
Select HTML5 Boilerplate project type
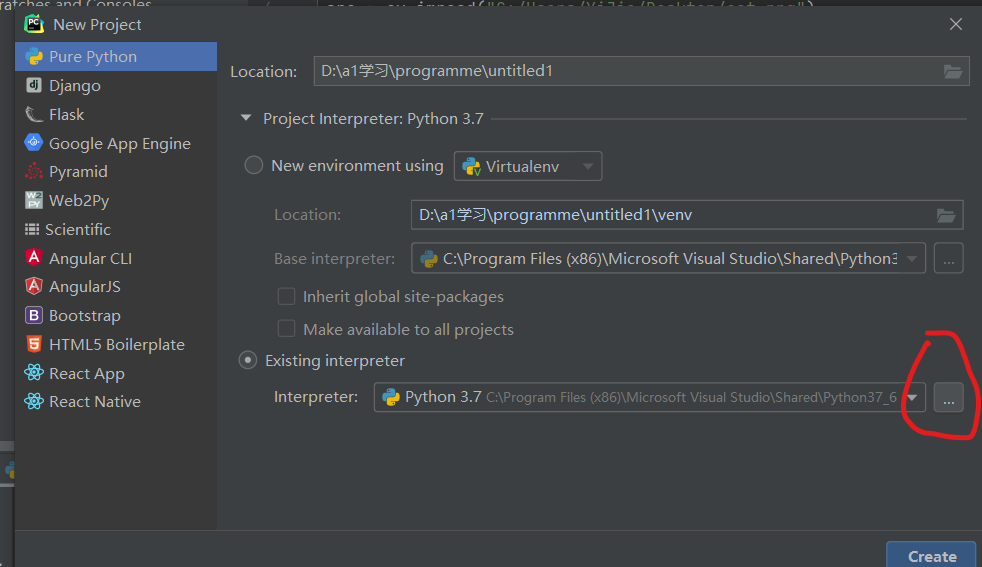[x=116, y=345]
